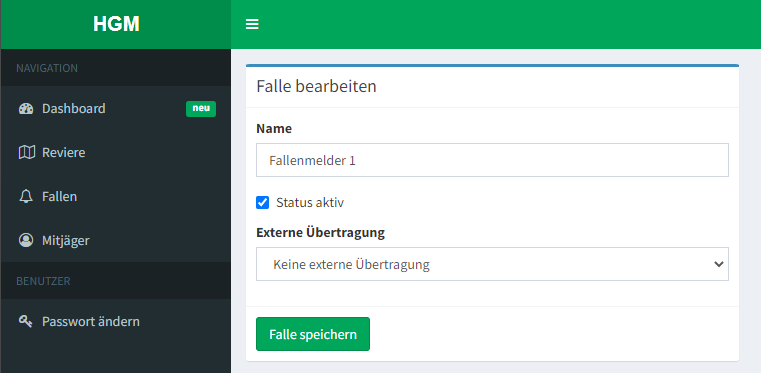This screenshot has height=373, width=761.
Task: Click the Fallen bell icon
Action: click(x=26, y=196)
